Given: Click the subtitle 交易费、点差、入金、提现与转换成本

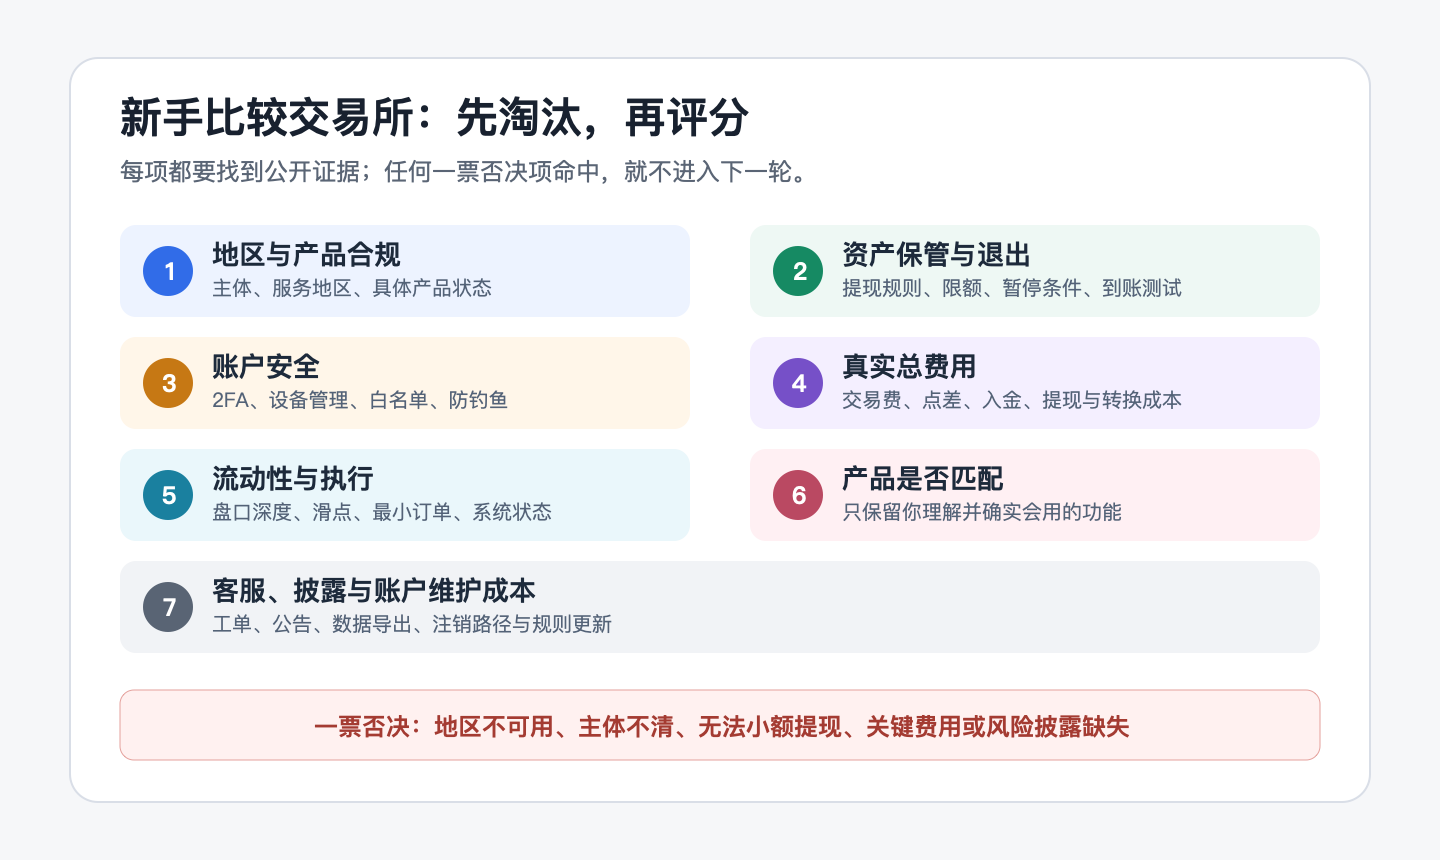Looking at the screenshot, I should [x=1012, y=400].
